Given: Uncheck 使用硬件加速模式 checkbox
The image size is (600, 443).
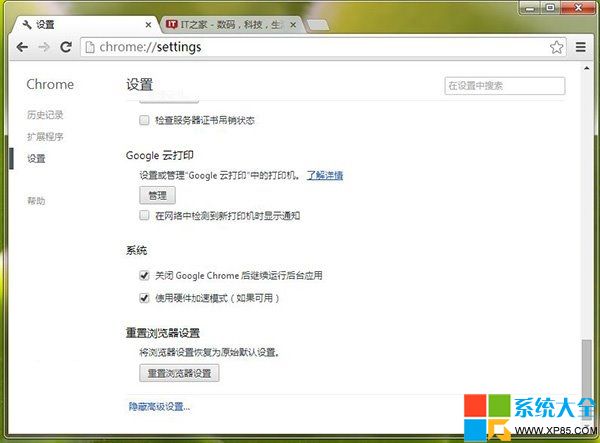Looking at the screenshot, I should pyautogui.click(x=144, y=298).
